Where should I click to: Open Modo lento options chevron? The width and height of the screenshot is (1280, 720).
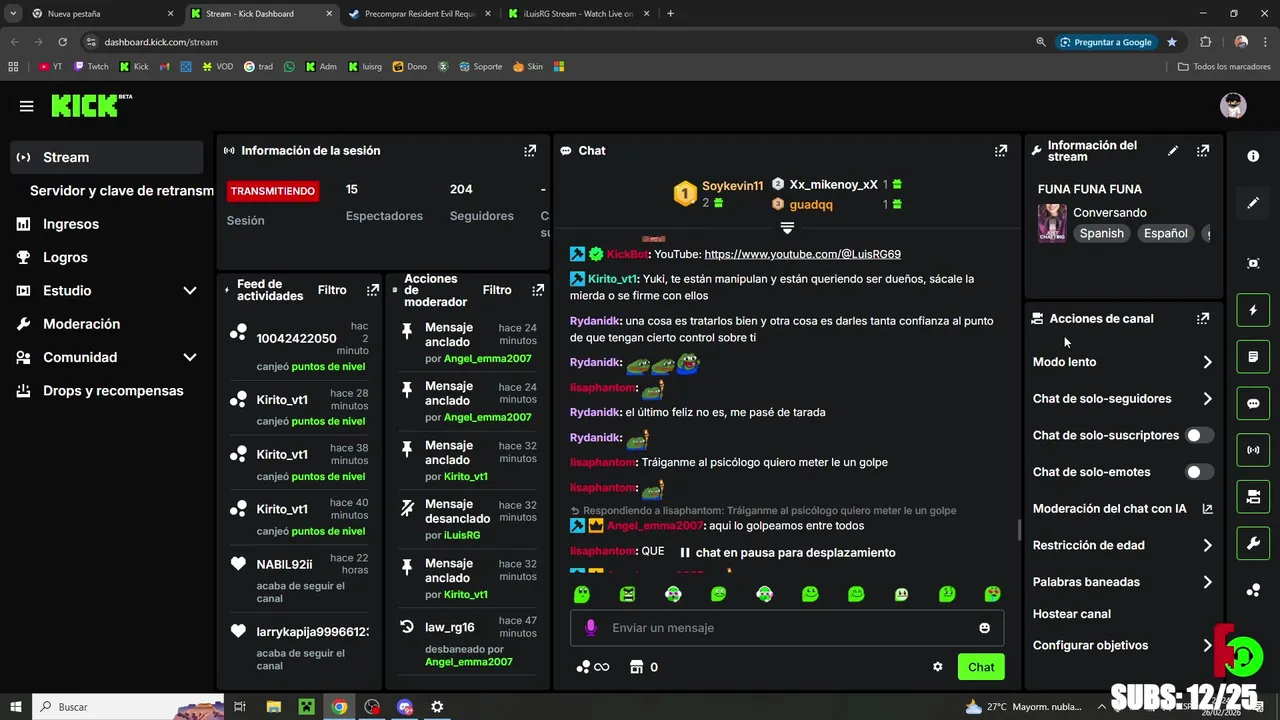point(1207,362)
